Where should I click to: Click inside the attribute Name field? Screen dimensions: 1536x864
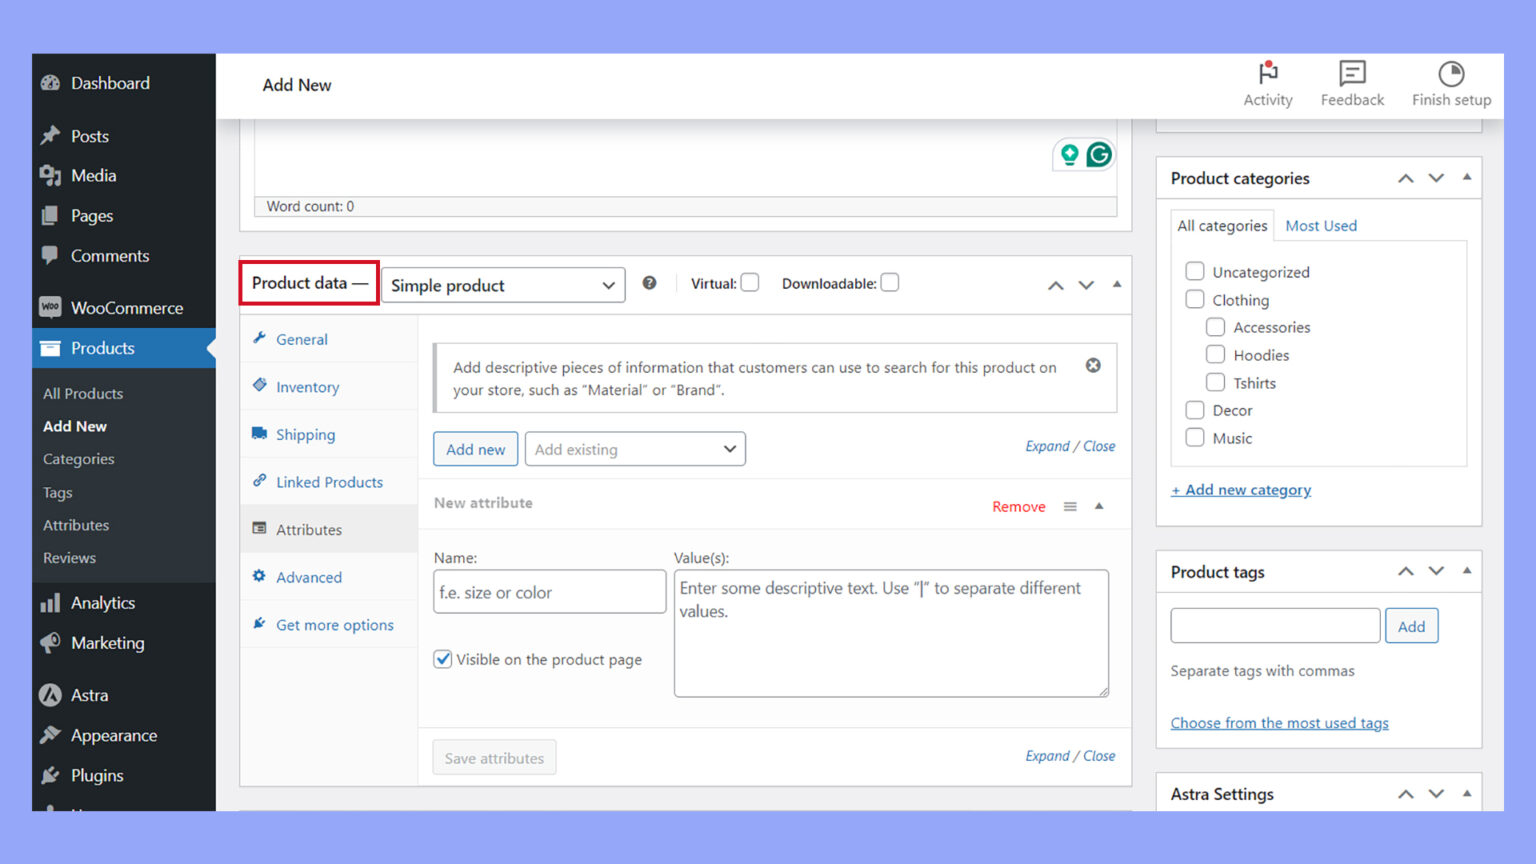548,592
